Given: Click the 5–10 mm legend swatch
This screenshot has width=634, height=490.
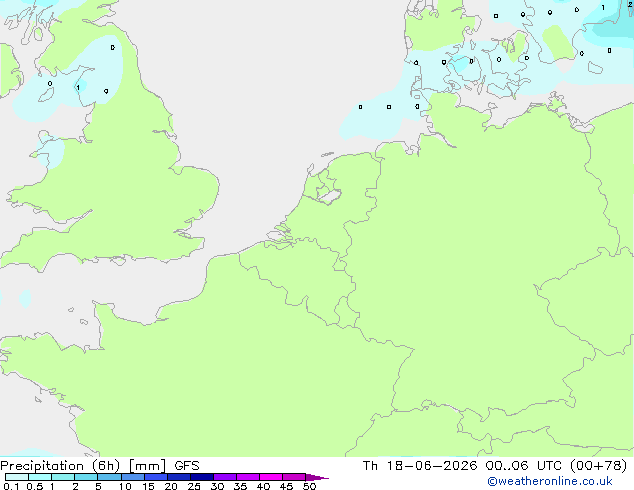Looking at the screenshot, I should pos(110,477).
